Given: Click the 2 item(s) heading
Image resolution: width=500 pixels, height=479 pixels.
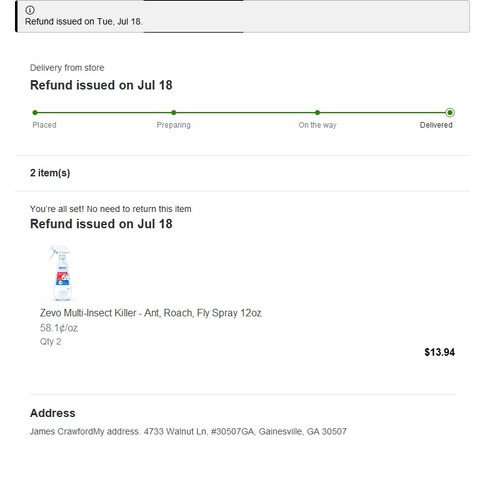Looking at the screenshot, I should coord(50,173).
